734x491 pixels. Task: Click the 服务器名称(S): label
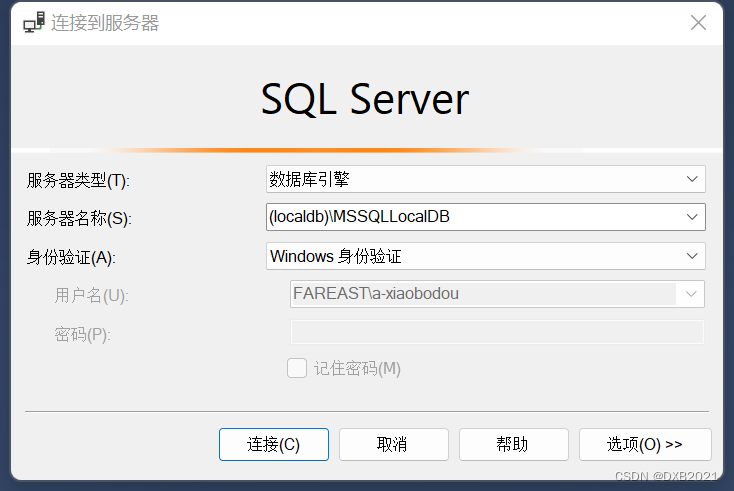point(79,219)
